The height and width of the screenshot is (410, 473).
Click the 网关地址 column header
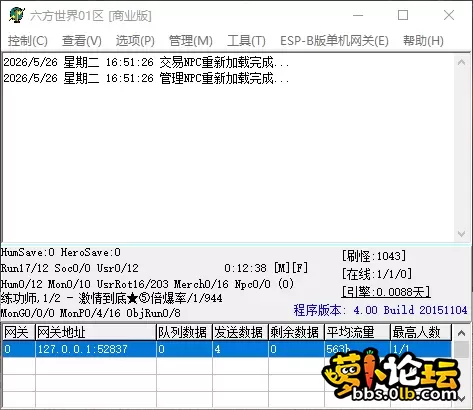pyautogui.click(x=96, y=332)
